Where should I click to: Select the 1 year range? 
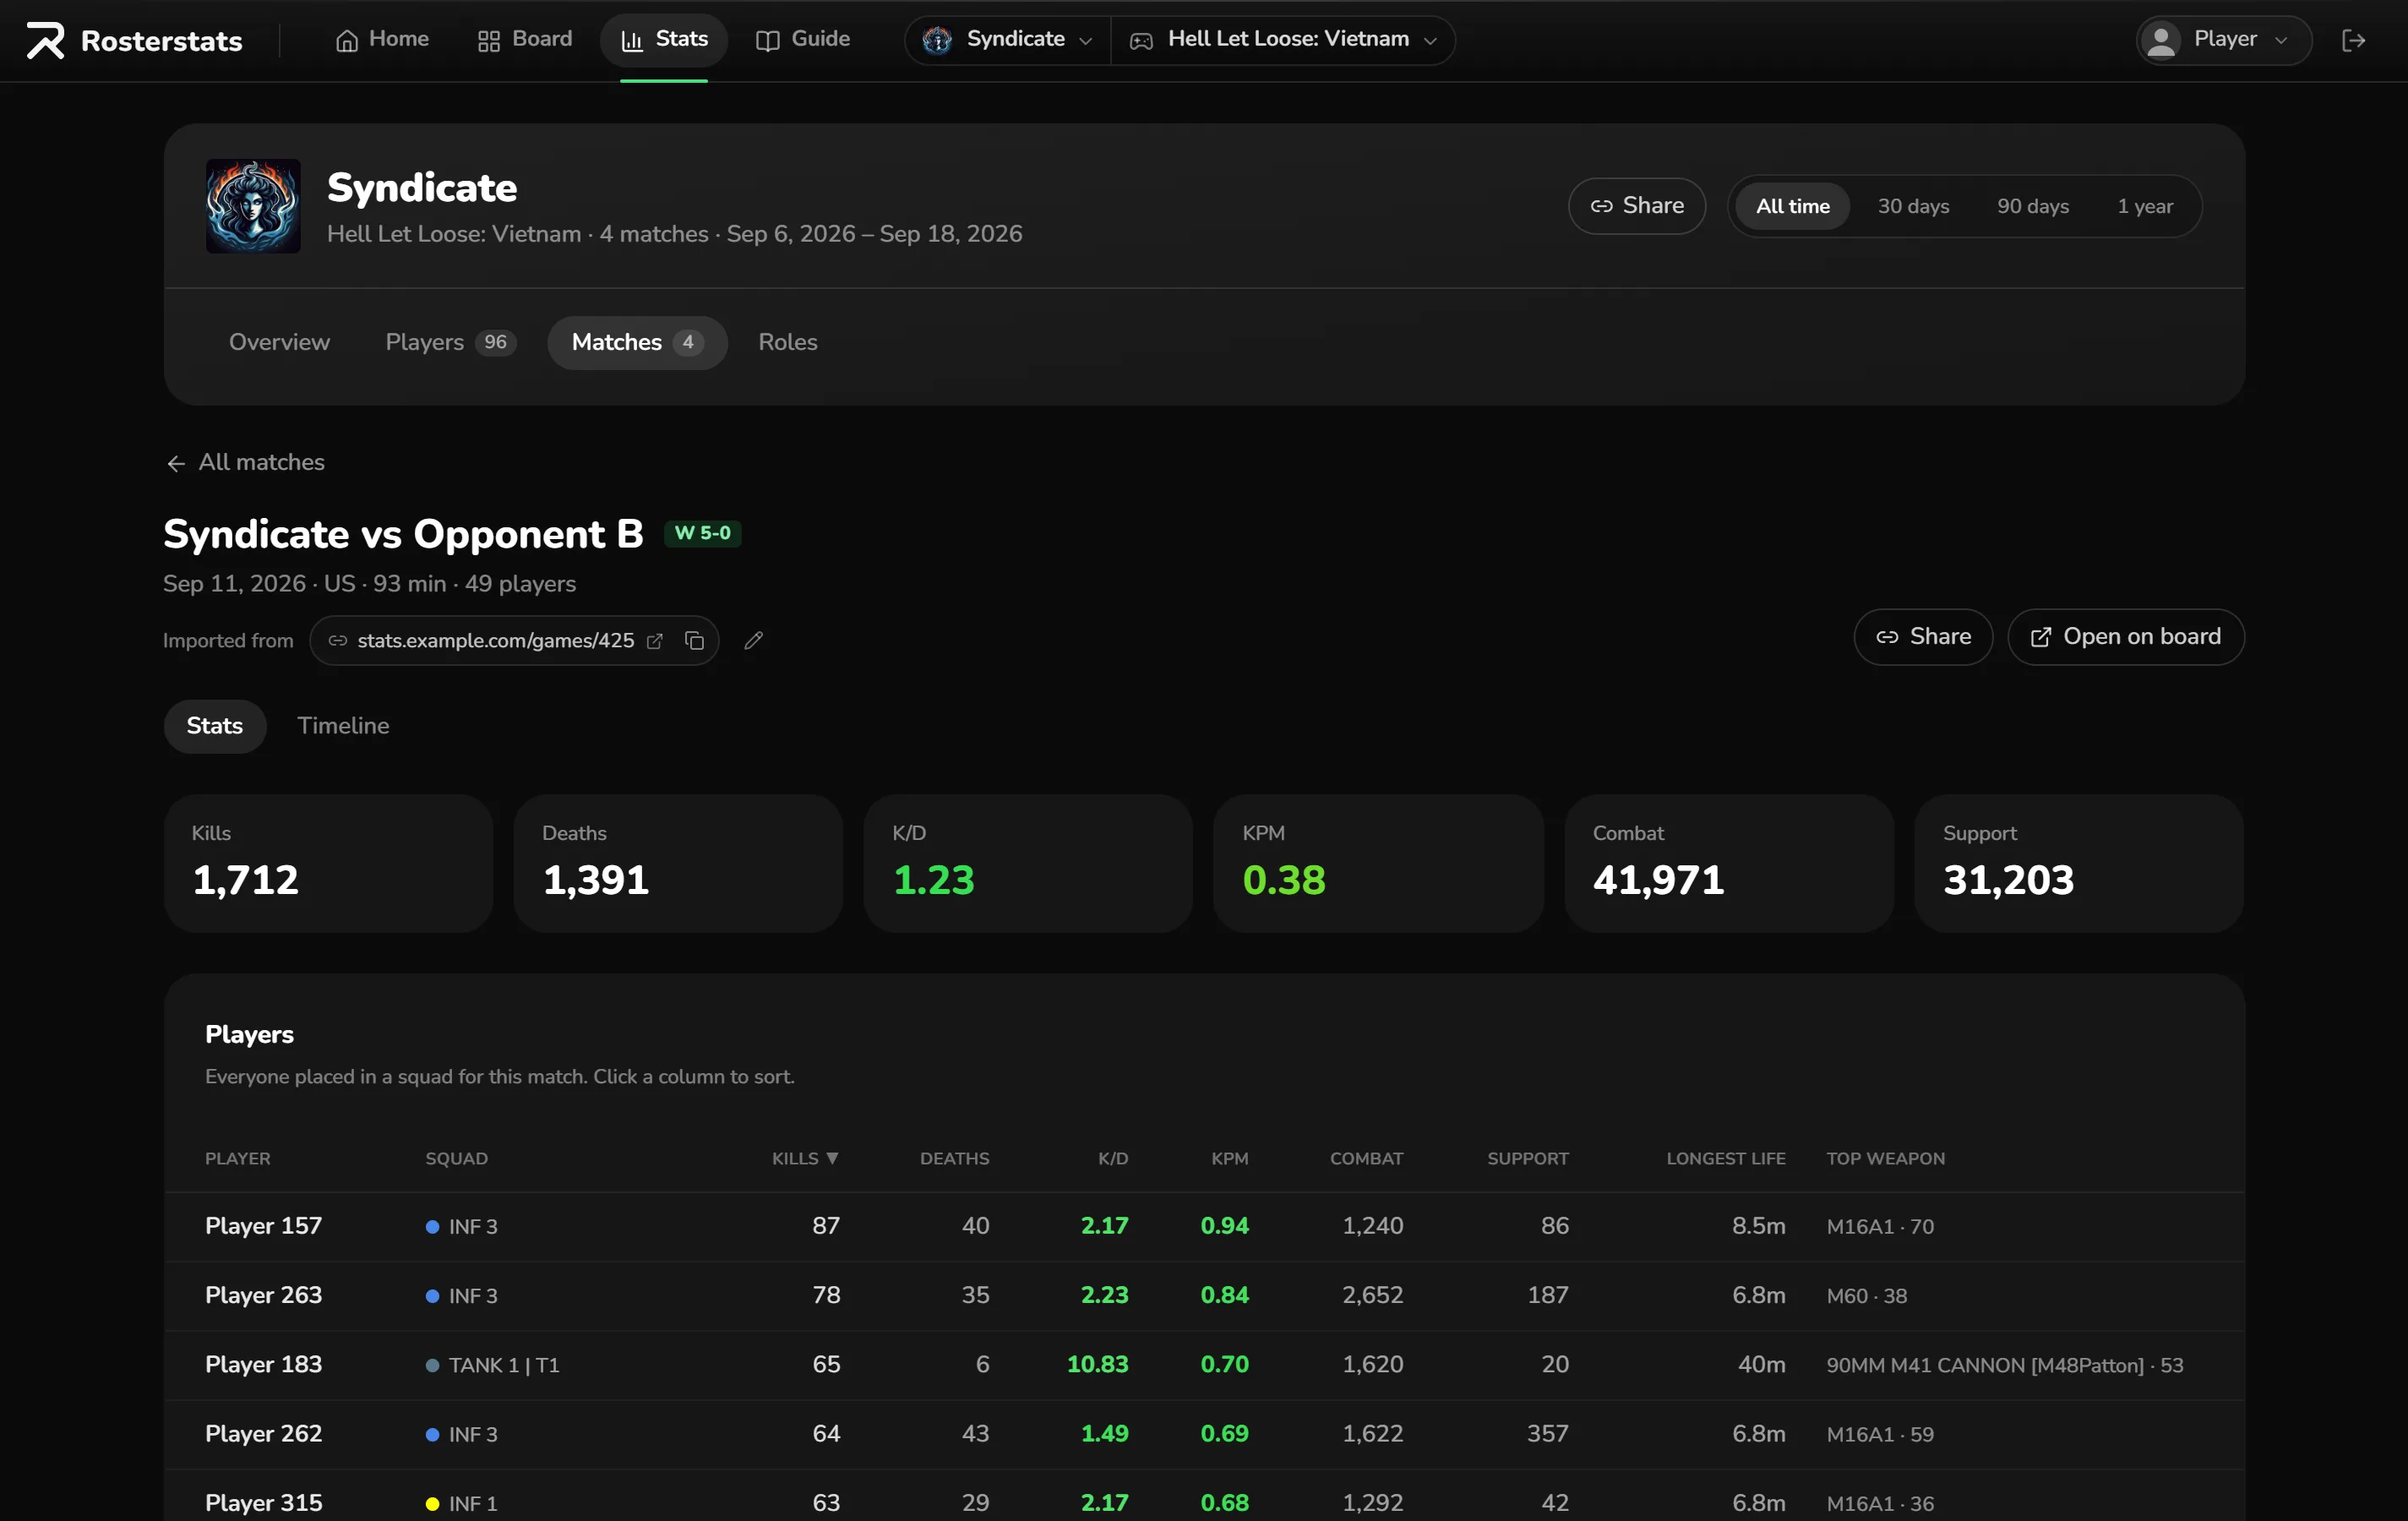pyautogui.click(x=2145, y=206)
